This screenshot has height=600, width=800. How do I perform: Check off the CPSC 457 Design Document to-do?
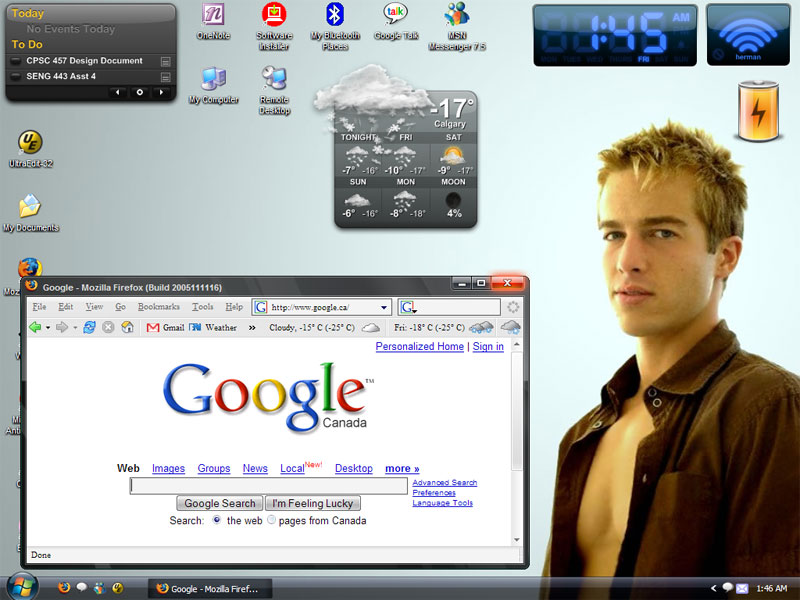pos(16,61)
